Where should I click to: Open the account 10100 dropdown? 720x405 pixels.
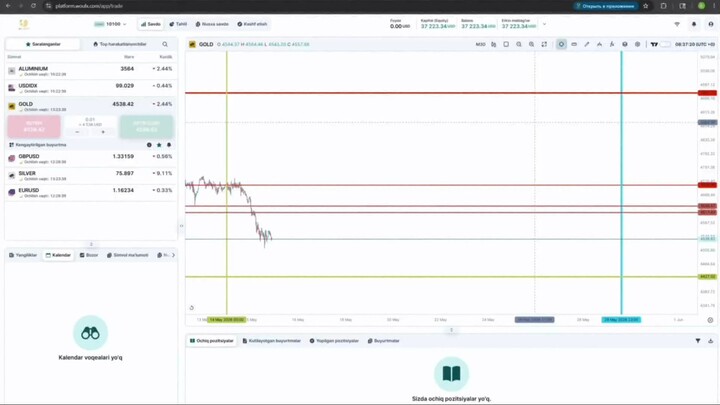tap(110, 24)
